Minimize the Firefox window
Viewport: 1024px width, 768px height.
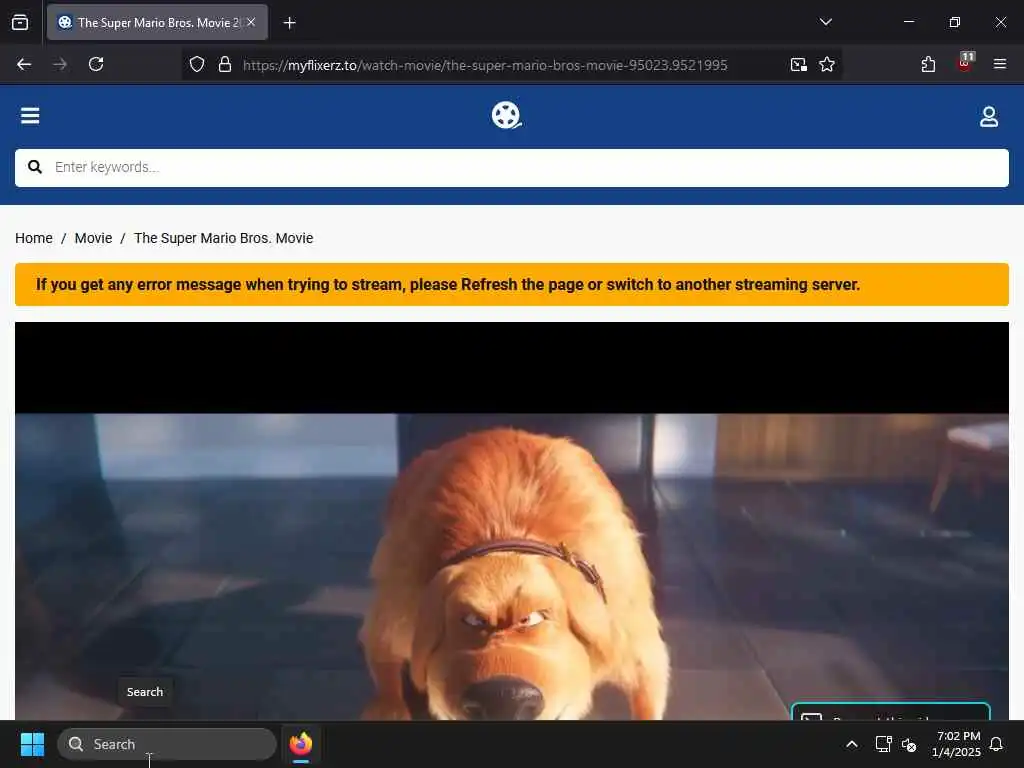(x=909, y=22)
